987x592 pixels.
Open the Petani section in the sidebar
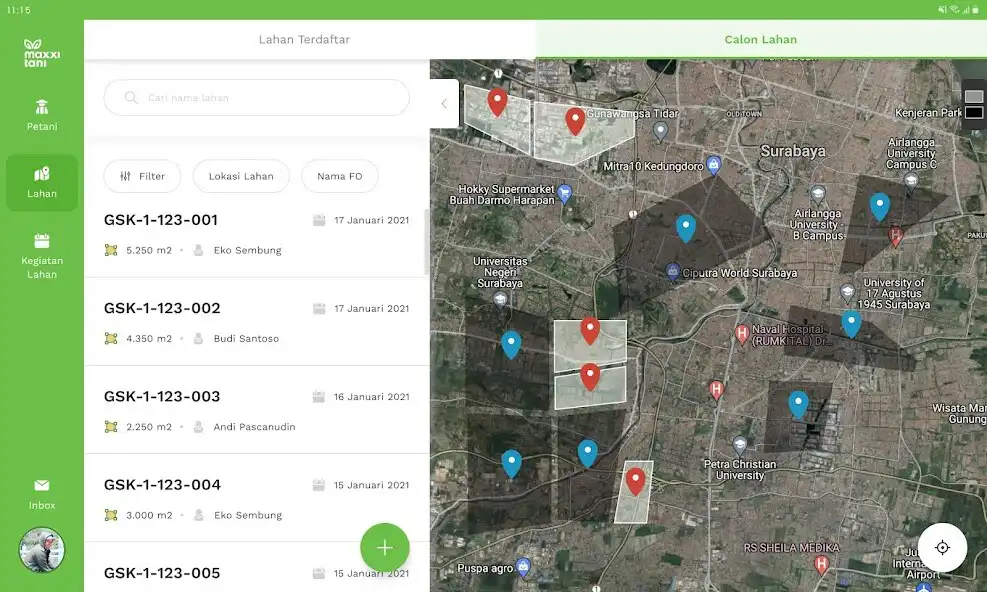click(x=41, y=113)
